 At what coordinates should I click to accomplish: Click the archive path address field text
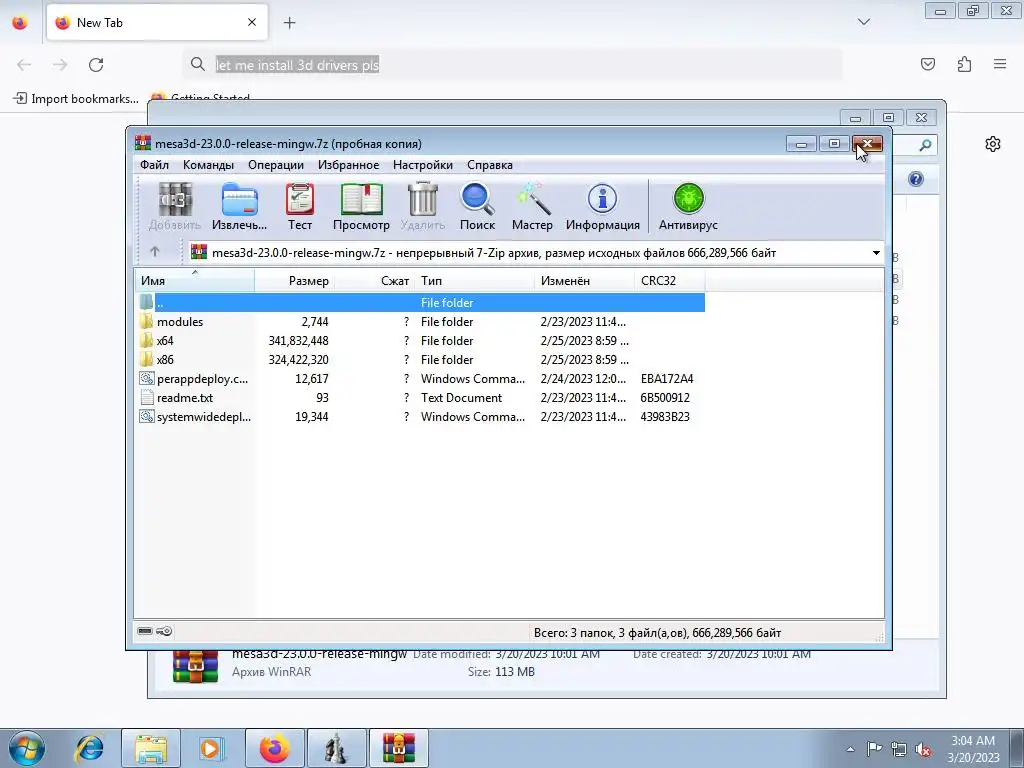[494, 253]
